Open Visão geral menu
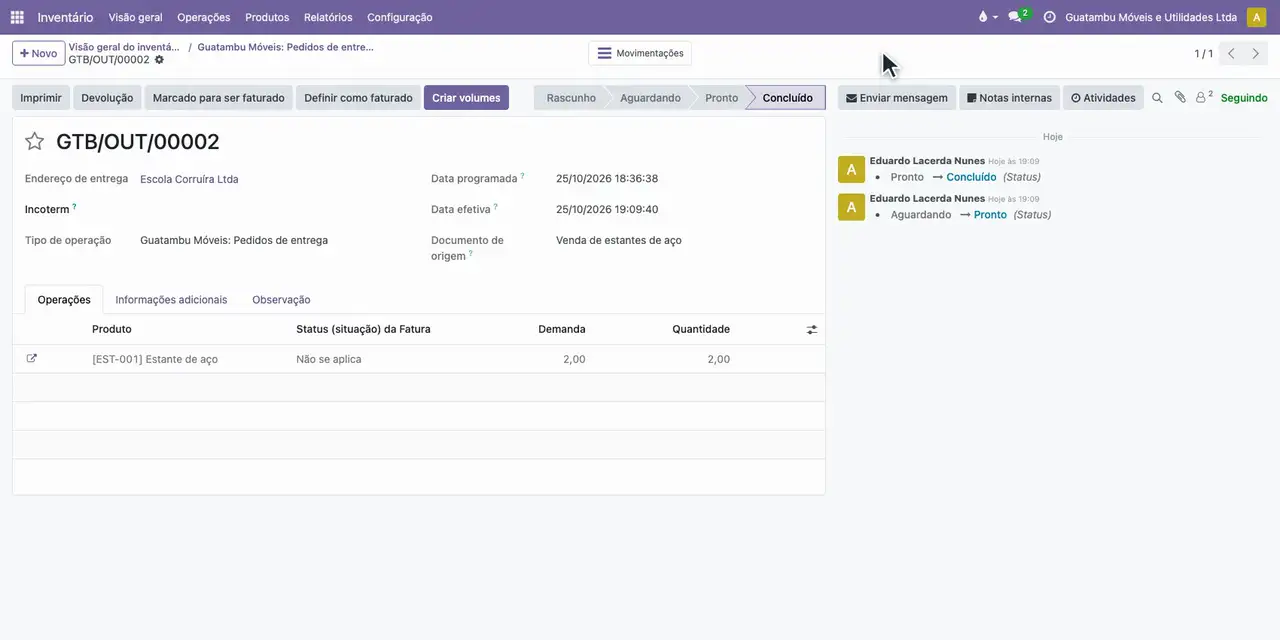The height and width of the screenshot is (640, 1280). click(x=135, y=17)
